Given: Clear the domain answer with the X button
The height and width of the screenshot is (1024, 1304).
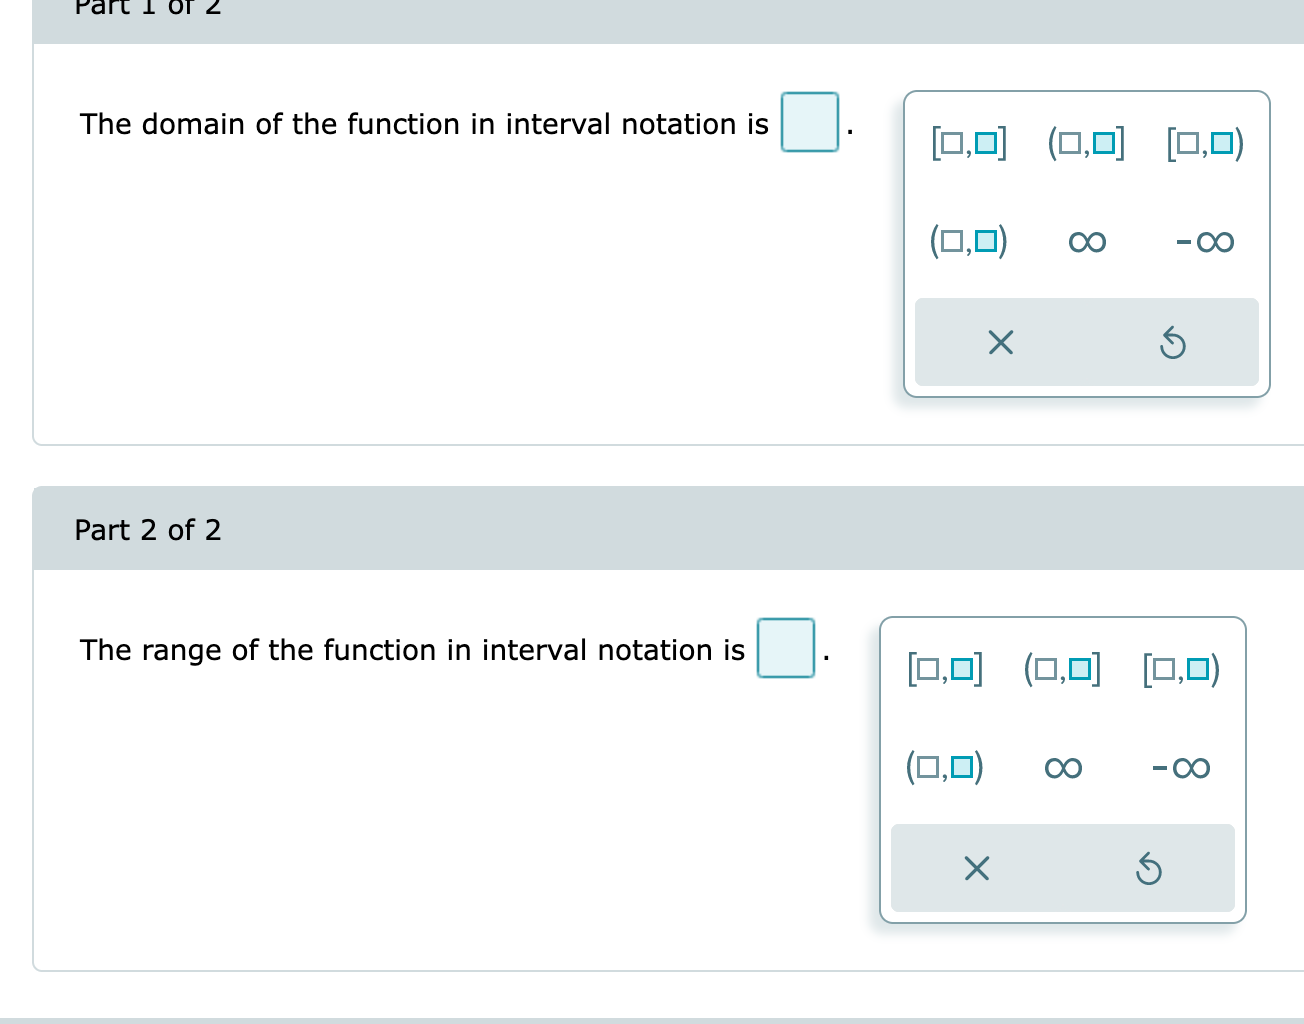Looking at the screenshot, I should (999, 343).
